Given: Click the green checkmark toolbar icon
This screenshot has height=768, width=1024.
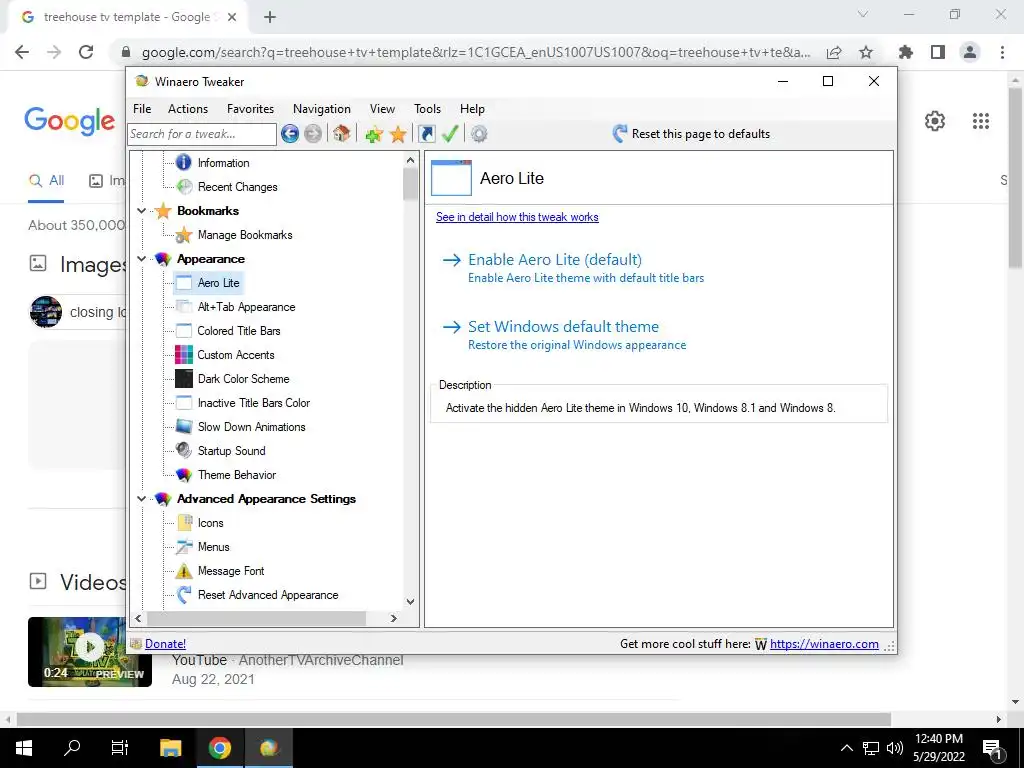Looking at the screenshot, I should (449, 134).
